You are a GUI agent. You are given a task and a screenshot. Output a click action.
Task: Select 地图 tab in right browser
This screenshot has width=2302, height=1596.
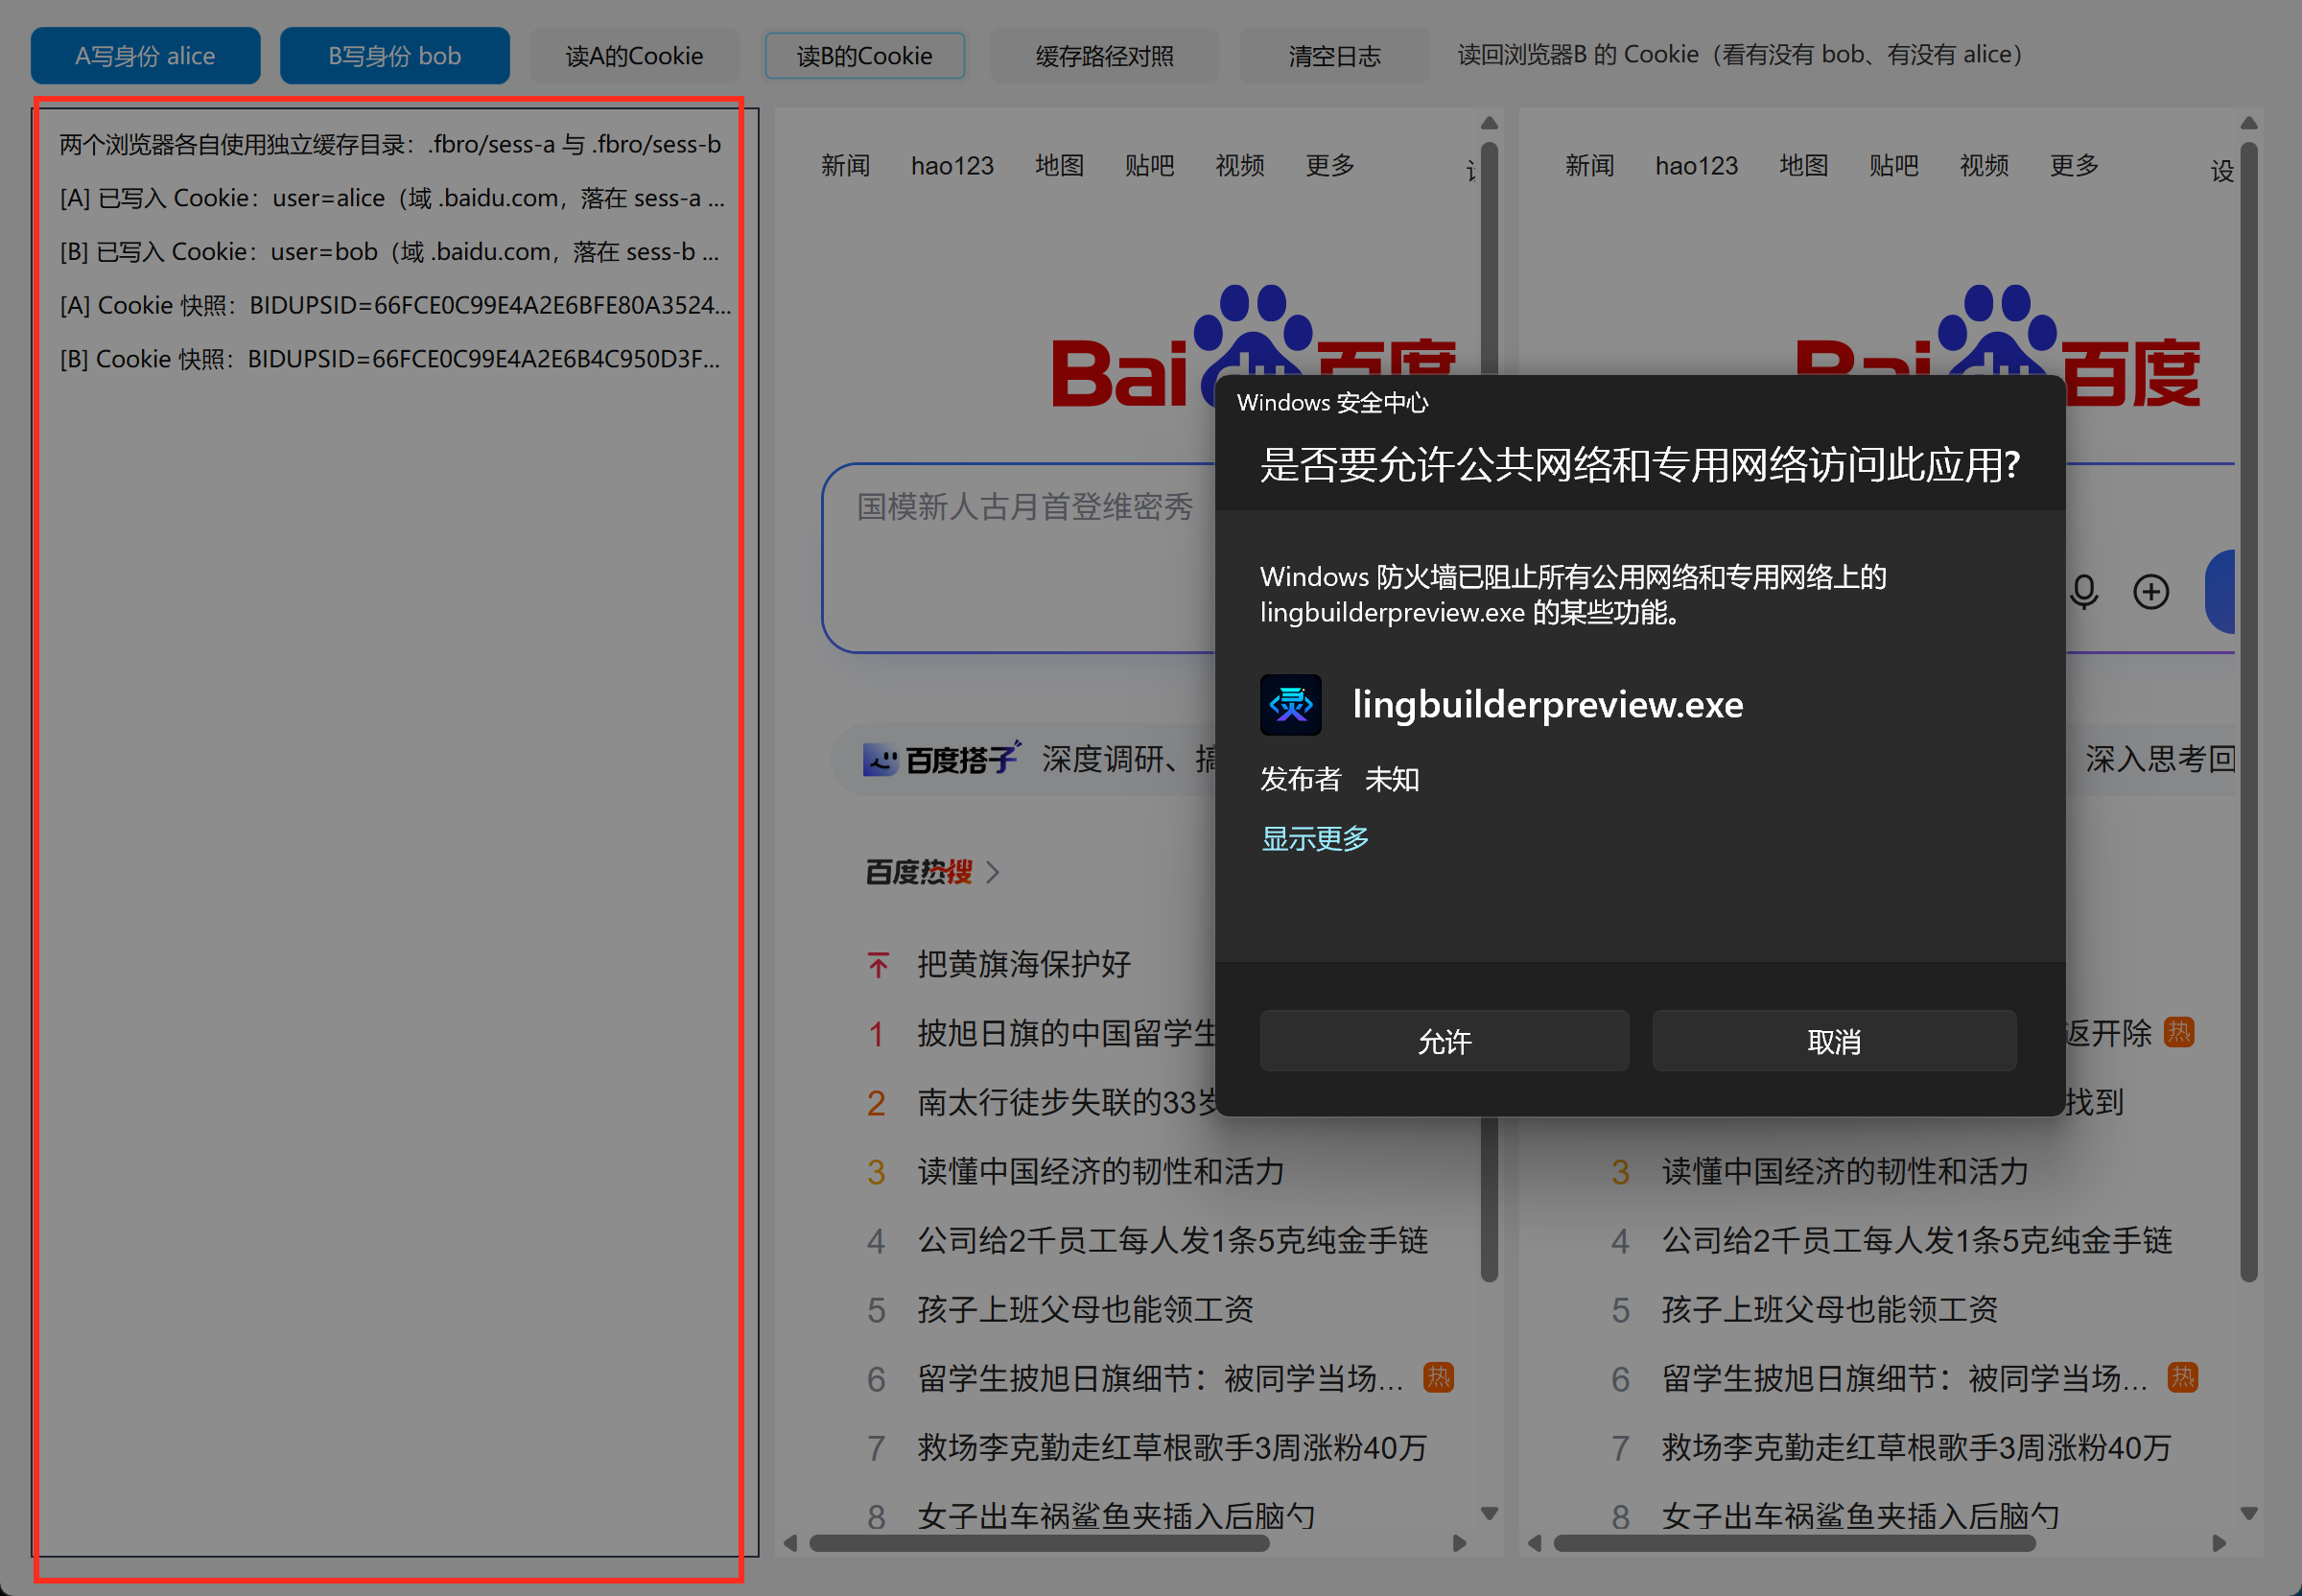click(1803, 165)
